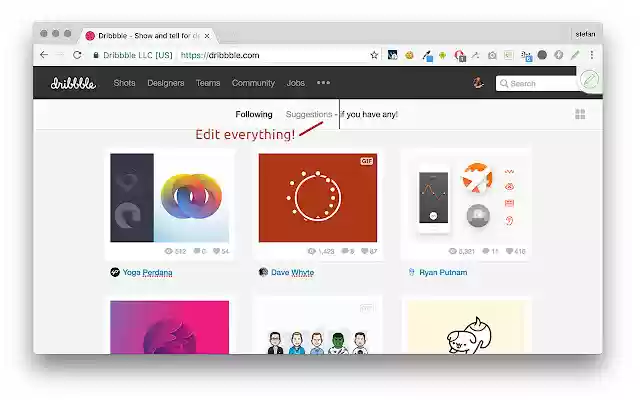Like Ryan Putnam's shot with 416 hearts
The height and width of the screenshot is (400, 640).
point(516,251)
